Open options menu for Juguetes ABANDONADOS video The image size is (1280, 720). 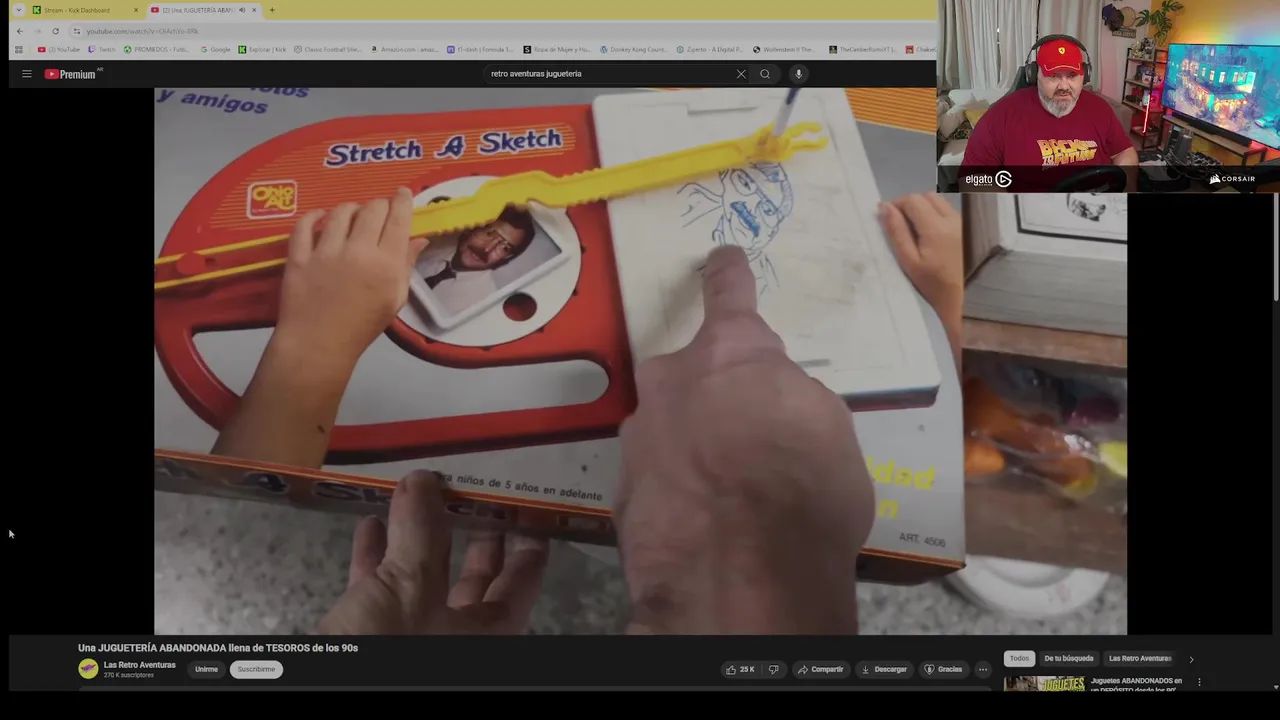pos(1199,682)
